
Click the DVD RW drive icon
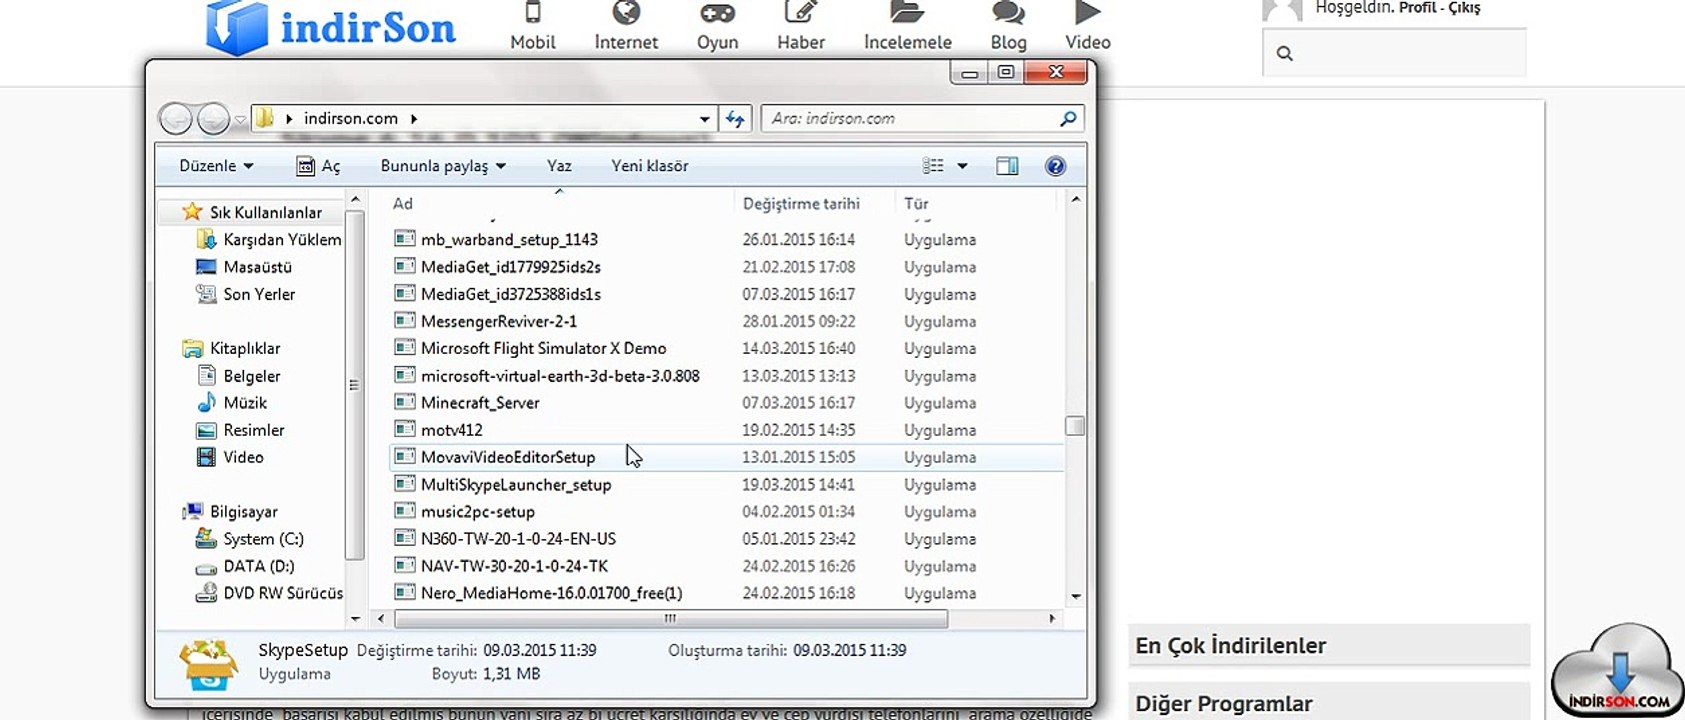[206, 593]
